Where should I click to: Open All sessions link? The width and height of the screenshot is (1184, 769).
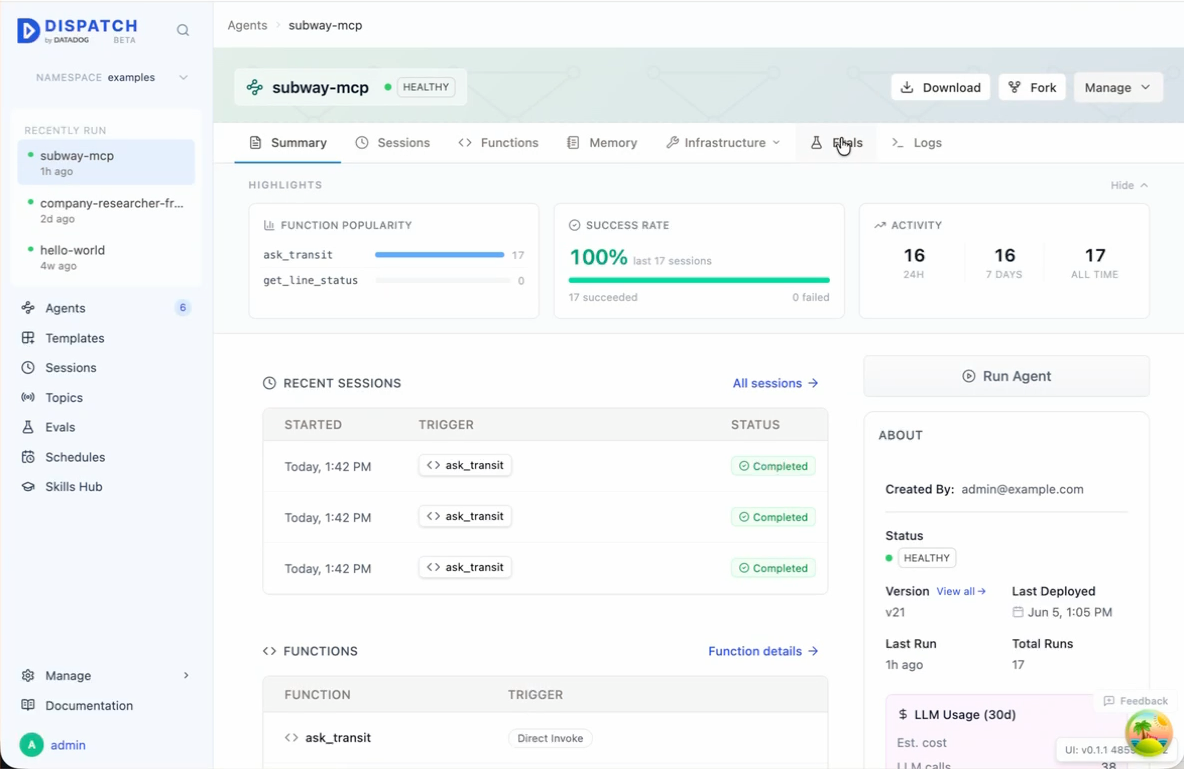click(x=775, y=383)
